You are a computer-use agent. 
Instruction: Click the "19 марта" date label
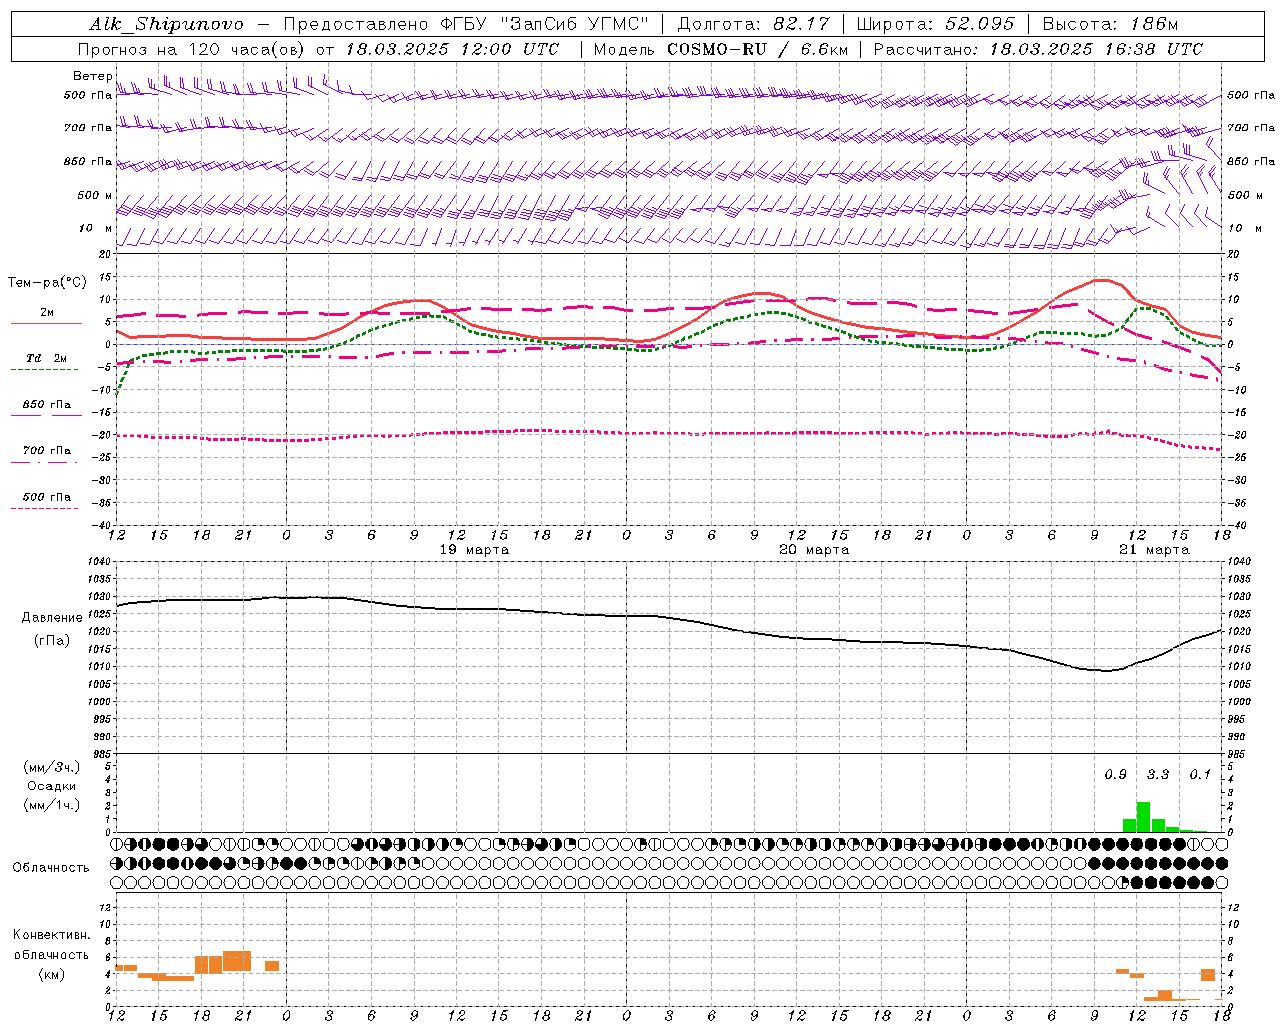tap(474, 550)
